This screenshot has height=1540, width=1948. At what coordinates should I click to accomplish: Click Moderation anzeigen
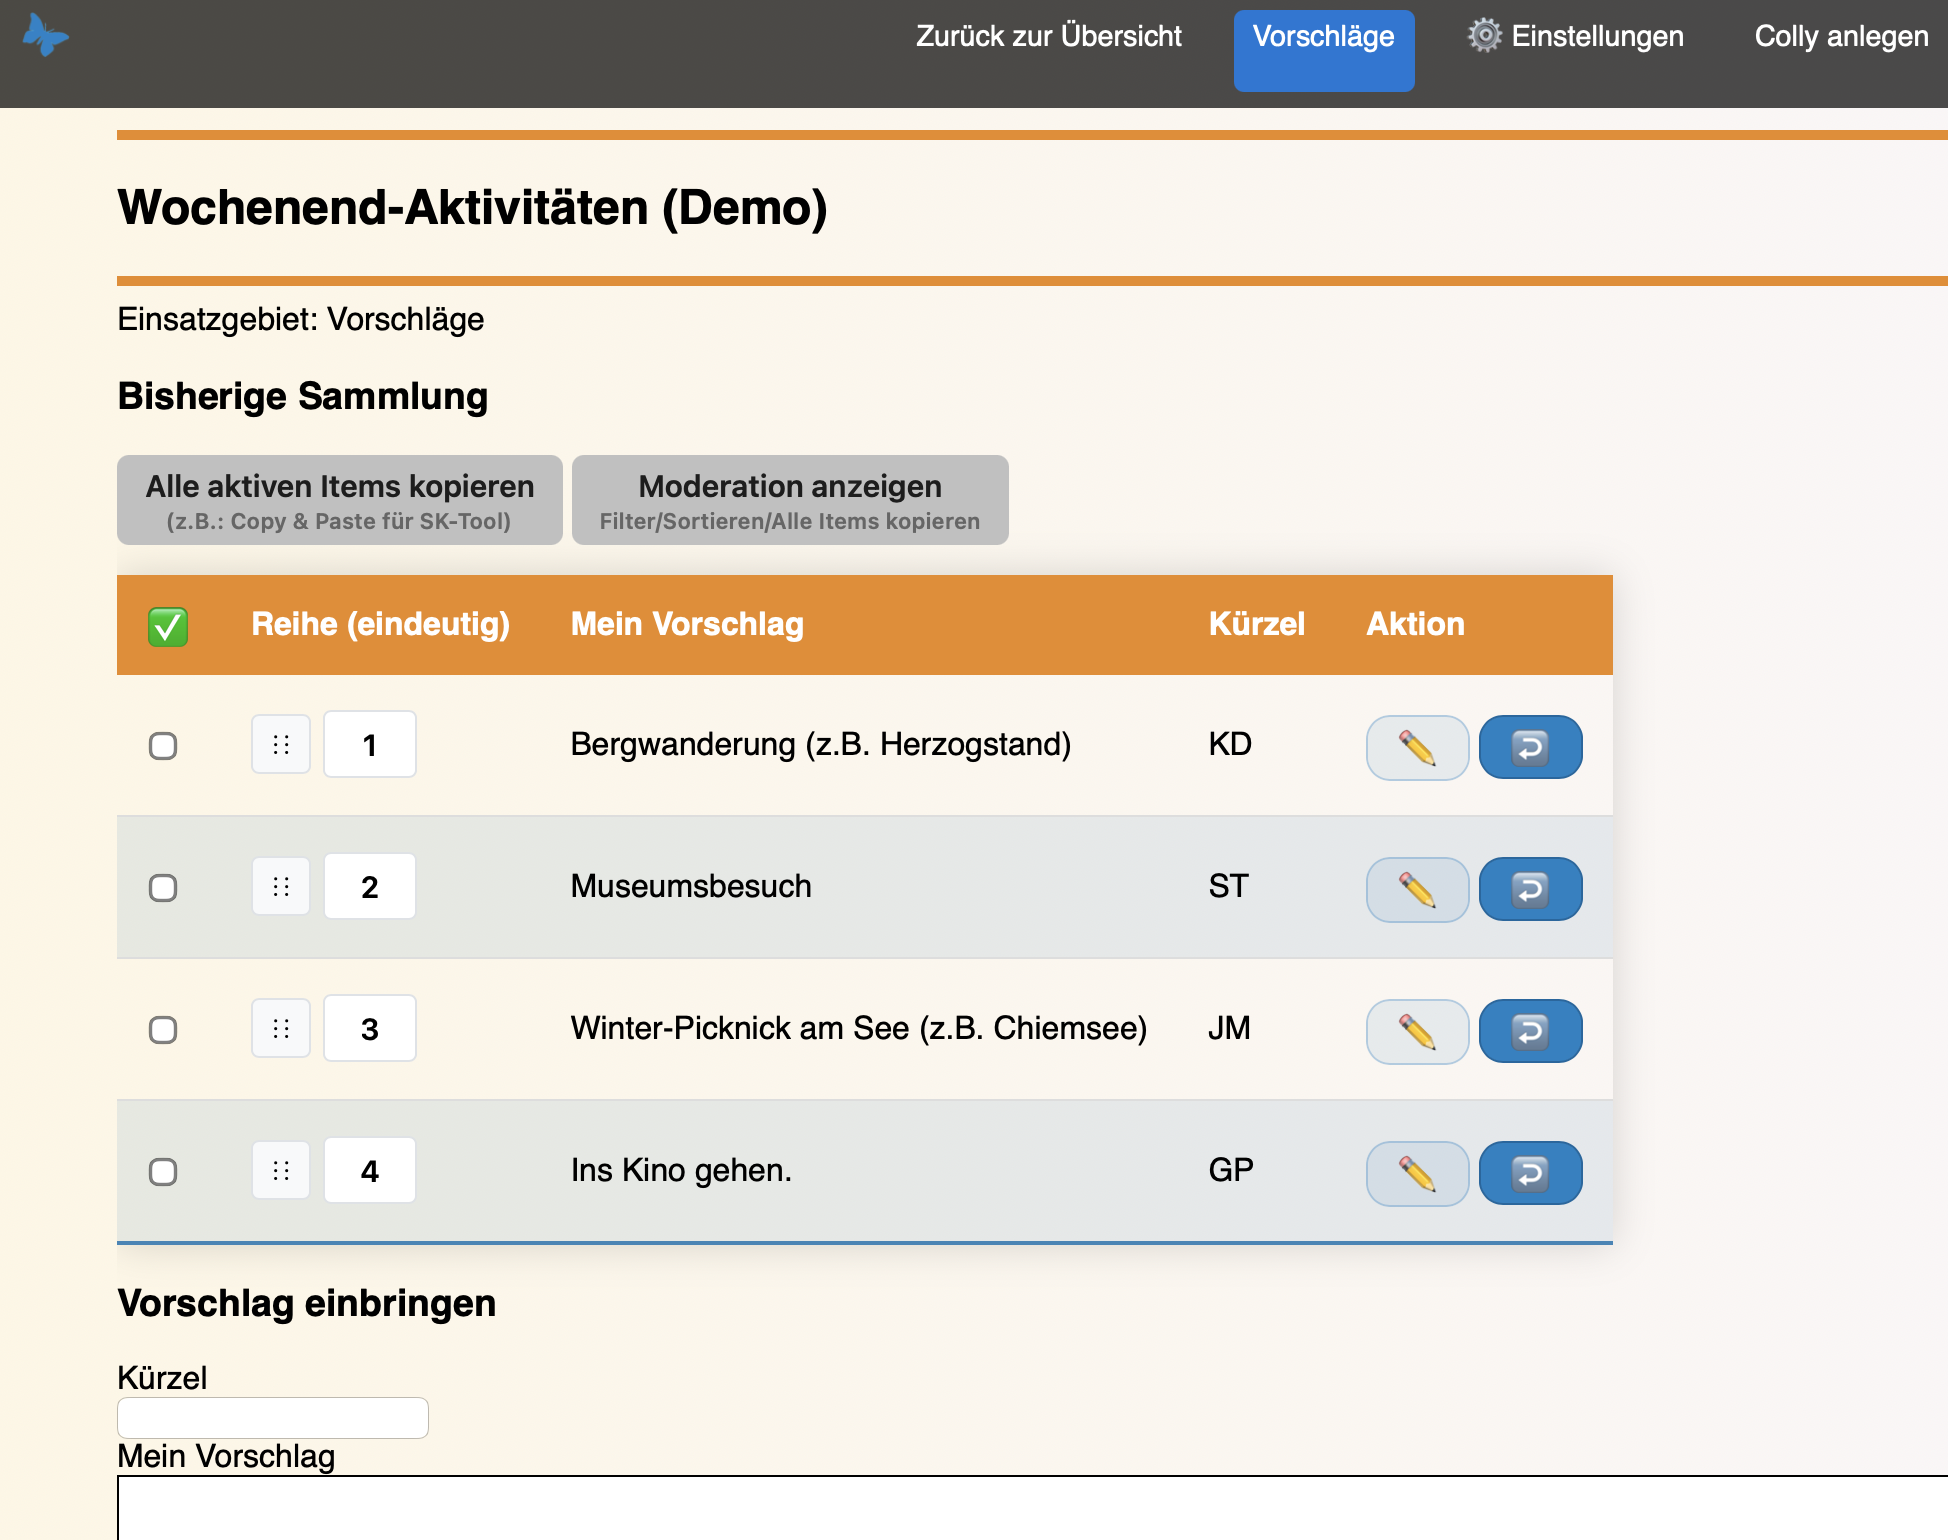(x=789, y=500)
